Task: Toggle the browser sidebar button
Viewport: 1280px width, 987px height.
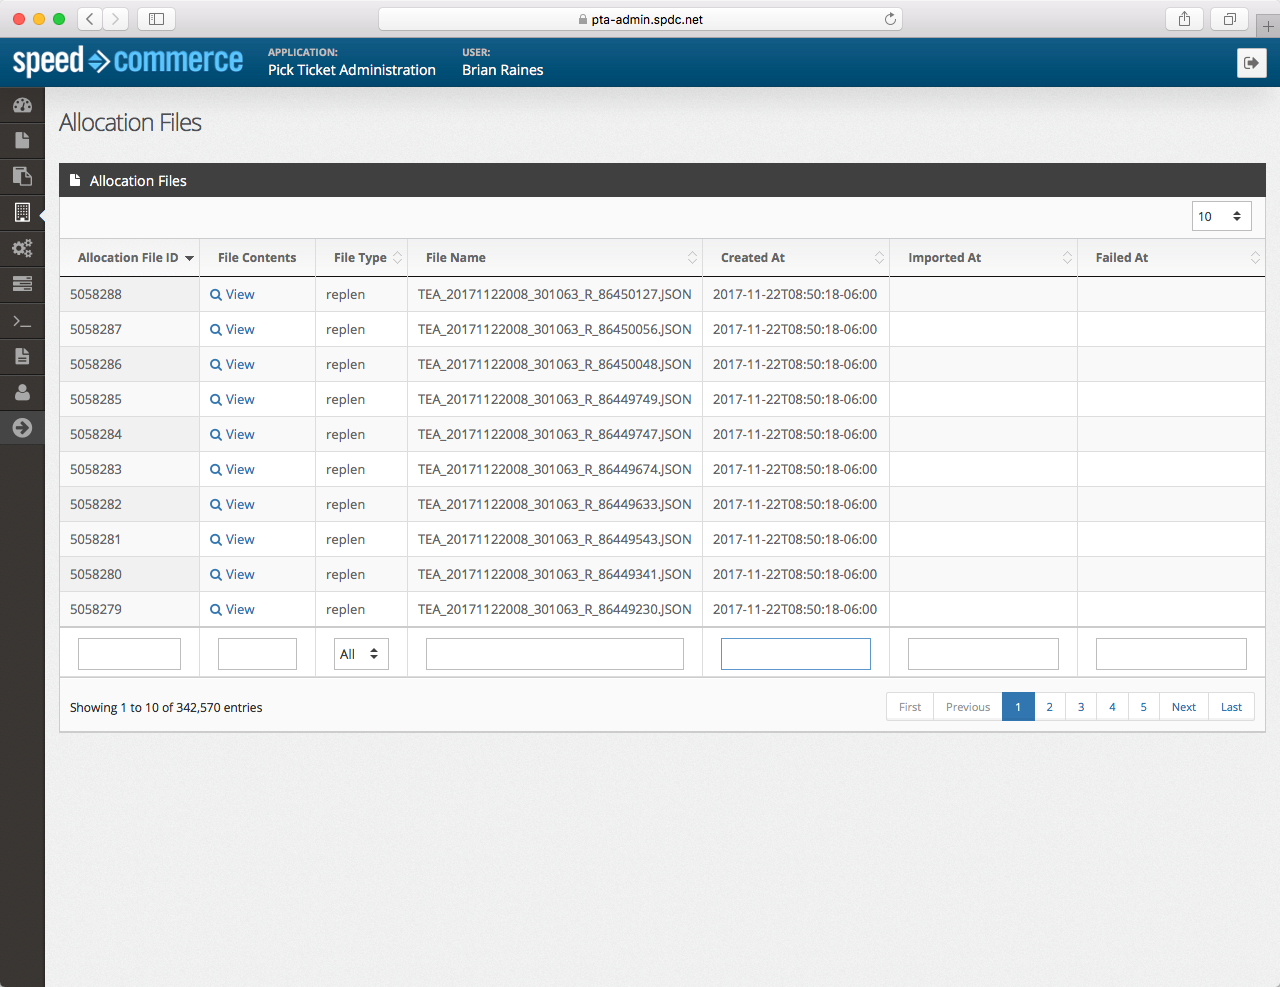Action: [156, 18]
